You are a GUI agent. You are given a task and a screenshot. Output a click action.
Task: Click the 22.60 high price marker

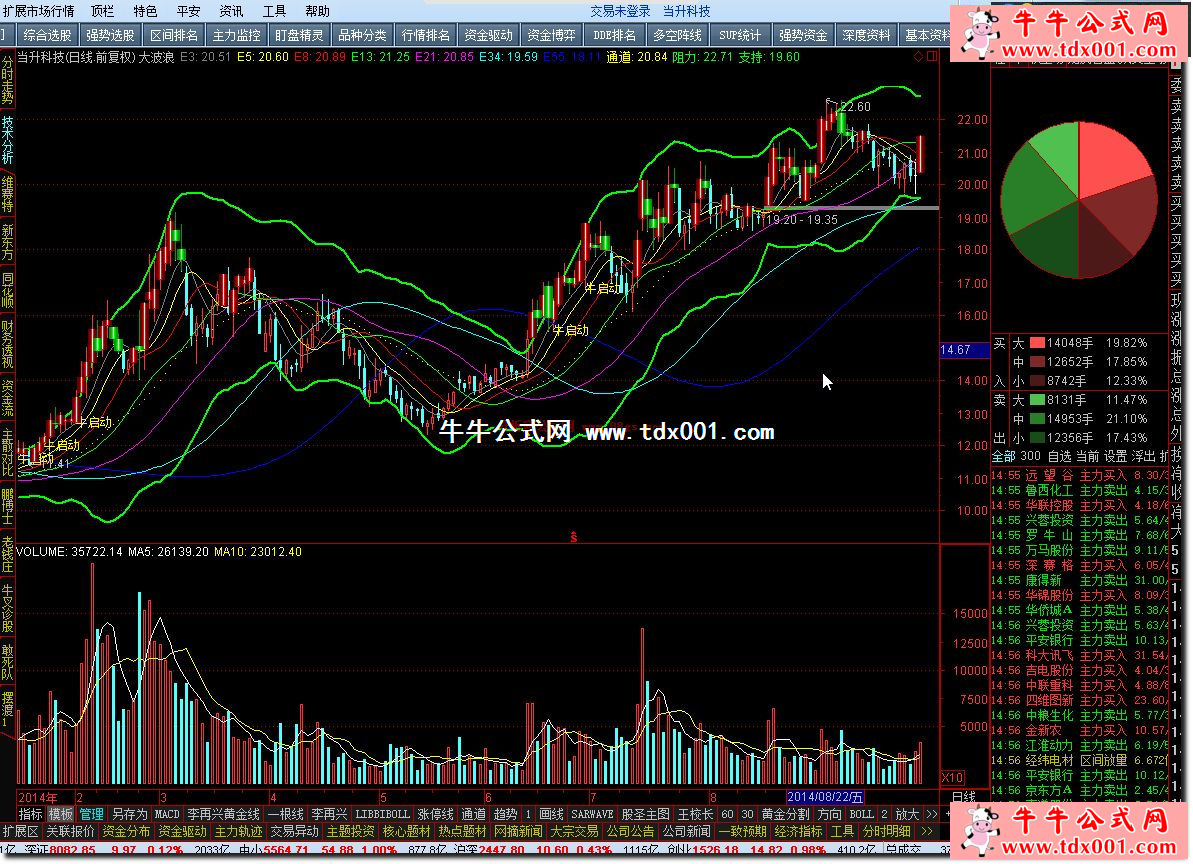854,106
